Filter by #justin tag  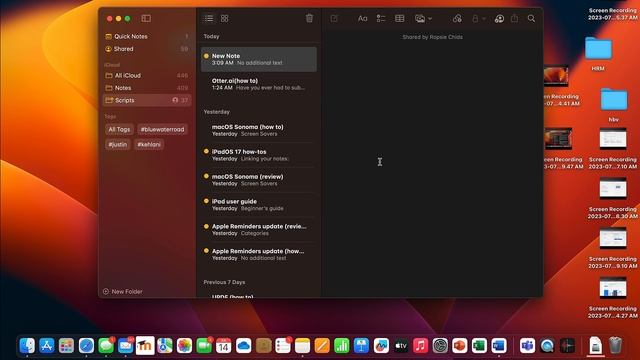118,144
